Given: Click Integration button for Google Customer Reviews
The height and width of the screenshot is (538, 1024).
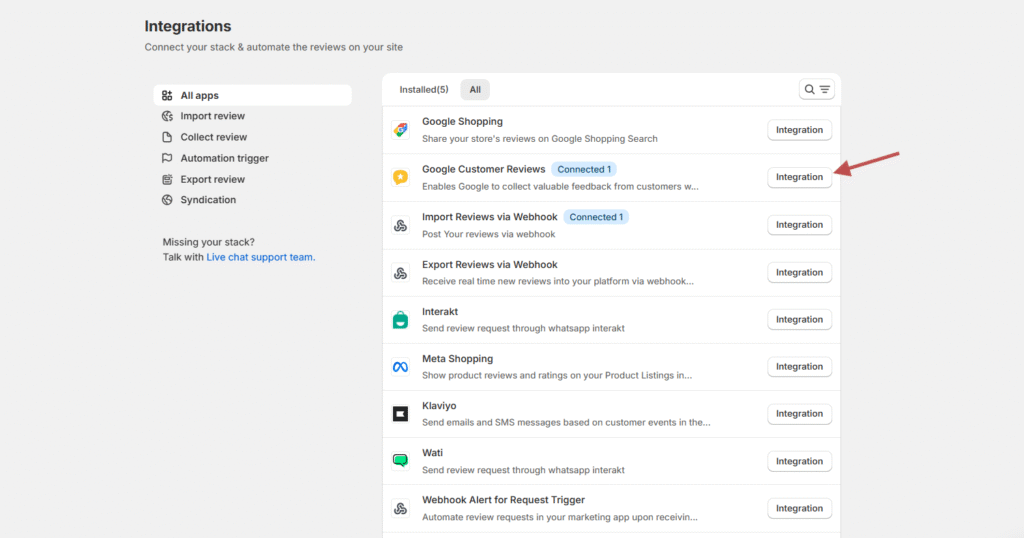Looking at the screenshot, I should [x=799, y=177].
